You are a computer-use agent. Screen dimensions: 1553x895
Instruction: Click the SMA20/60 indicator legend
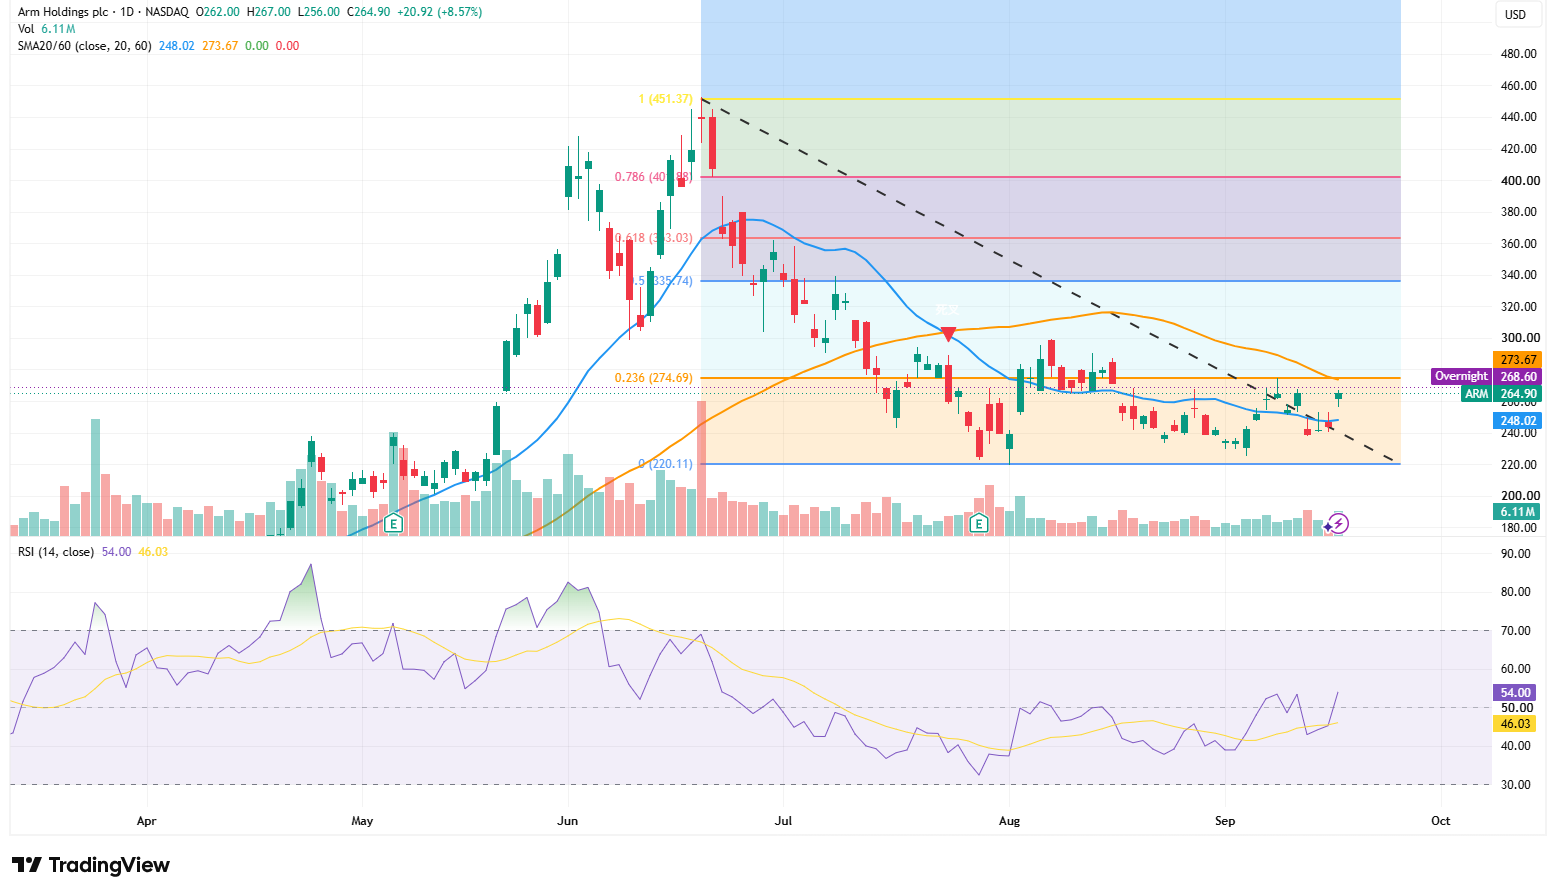tap(85, 46)
